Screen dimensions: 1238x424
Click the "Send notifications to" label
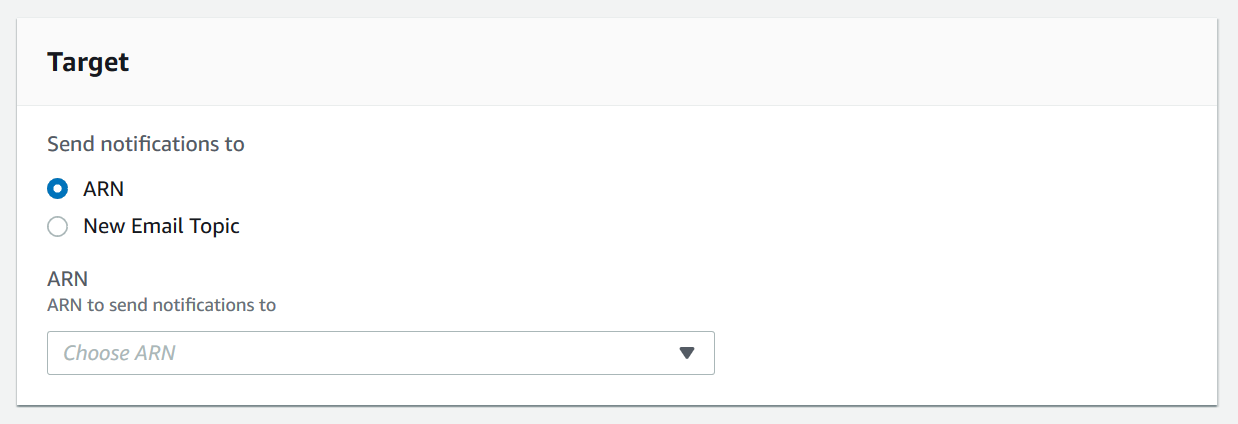click(x=146, y=144)
